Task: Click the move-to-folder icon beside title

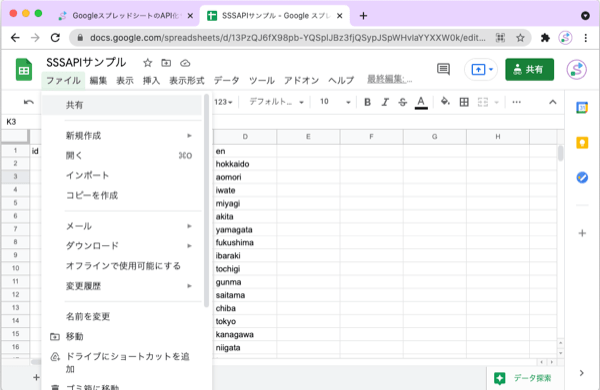Action: [x=166, y=63]
